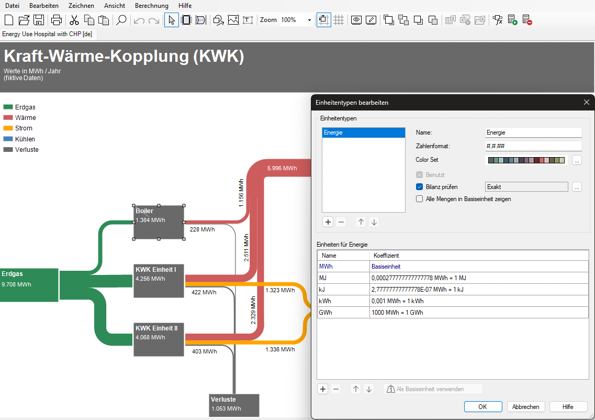
Task: Switch to edit mode pencil icon
Action: pyautogui.click(x=371, y=20)
